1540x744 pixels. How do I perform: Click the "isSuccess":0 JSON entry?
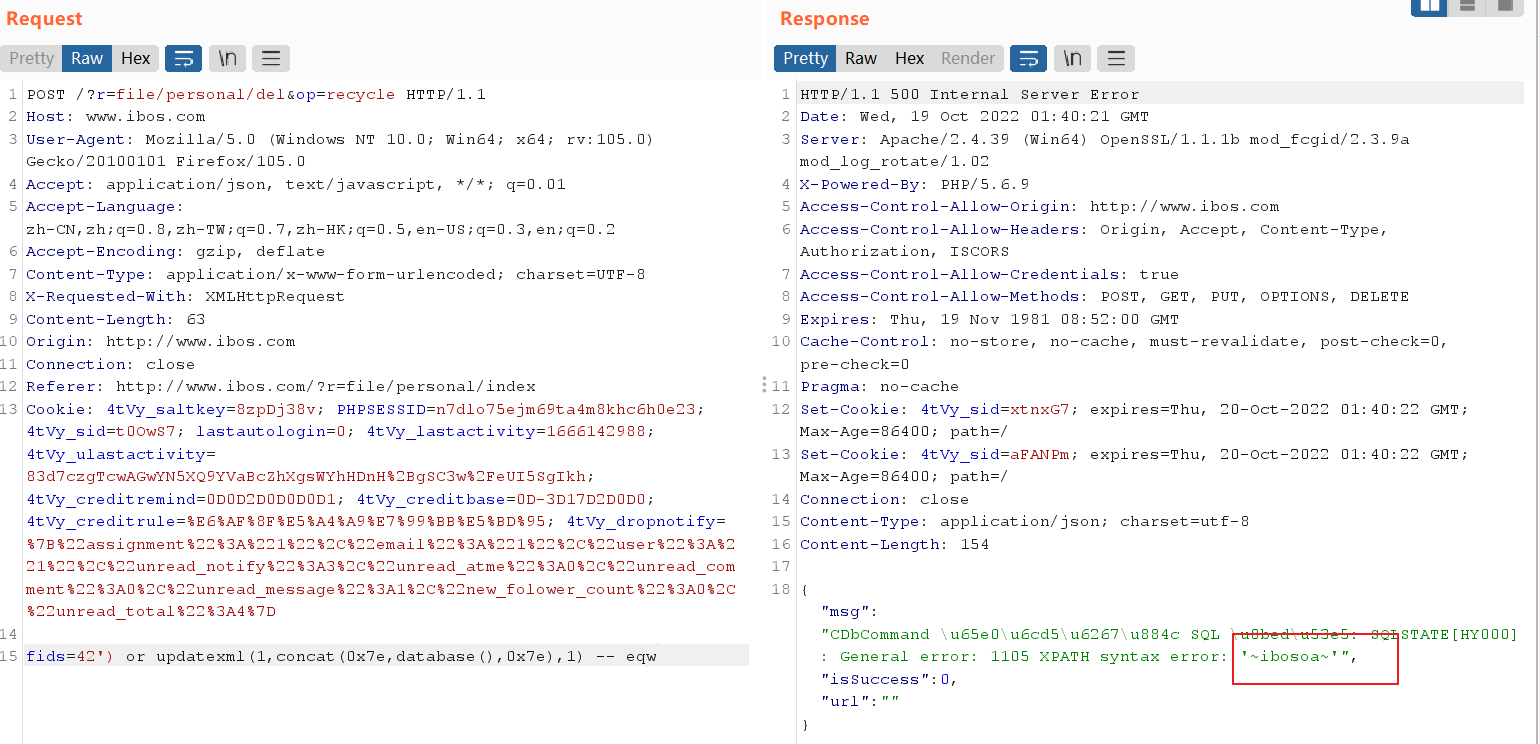[889, 679]
